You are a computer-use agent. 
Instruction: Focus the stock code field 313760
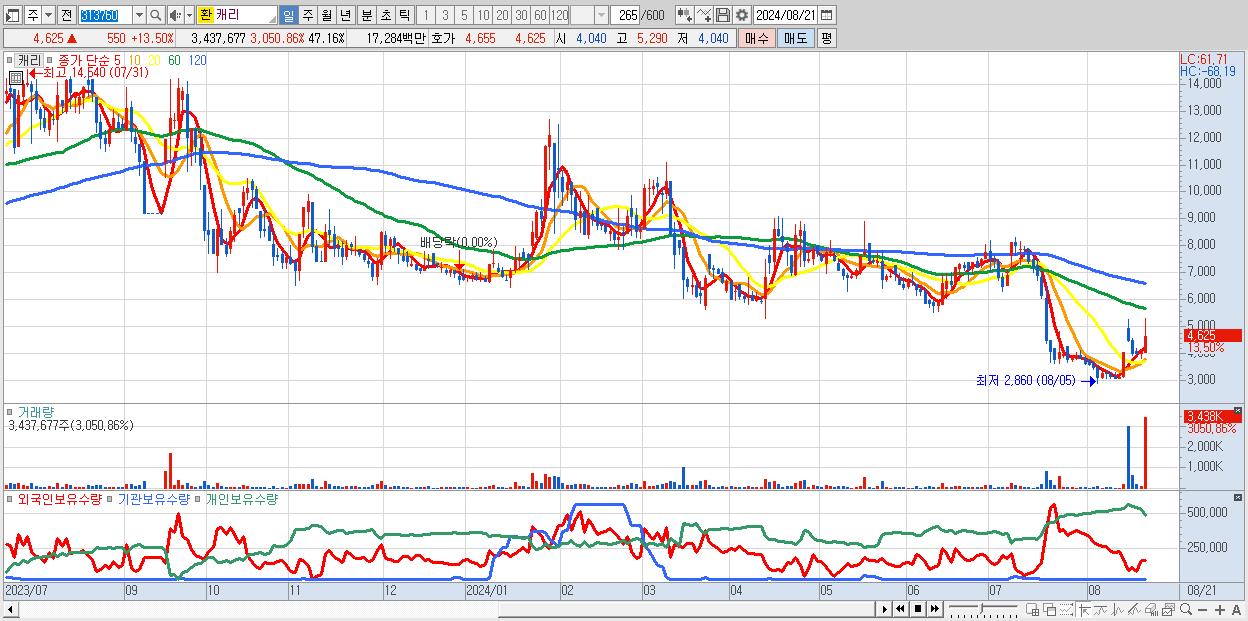click(104, 15)
